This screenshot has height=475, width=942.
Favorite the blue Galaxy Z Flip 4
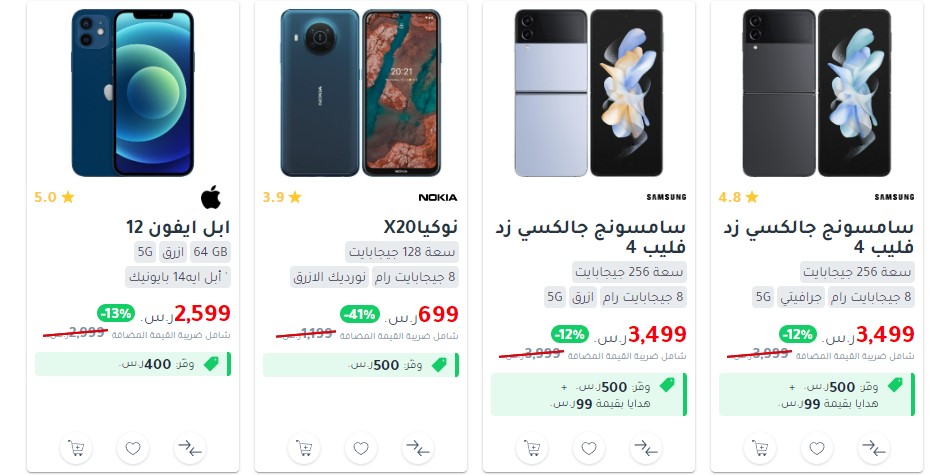(x=589, y=448)
